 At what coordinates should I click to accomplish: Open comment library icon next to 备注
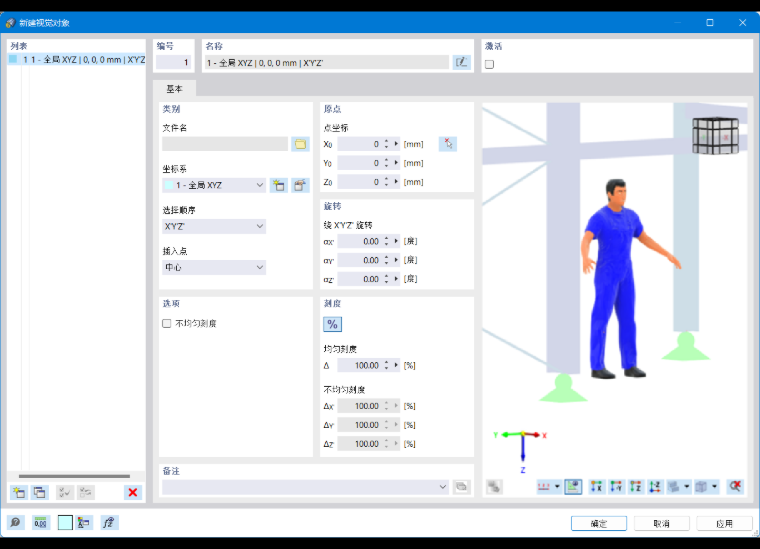(461, 486)
